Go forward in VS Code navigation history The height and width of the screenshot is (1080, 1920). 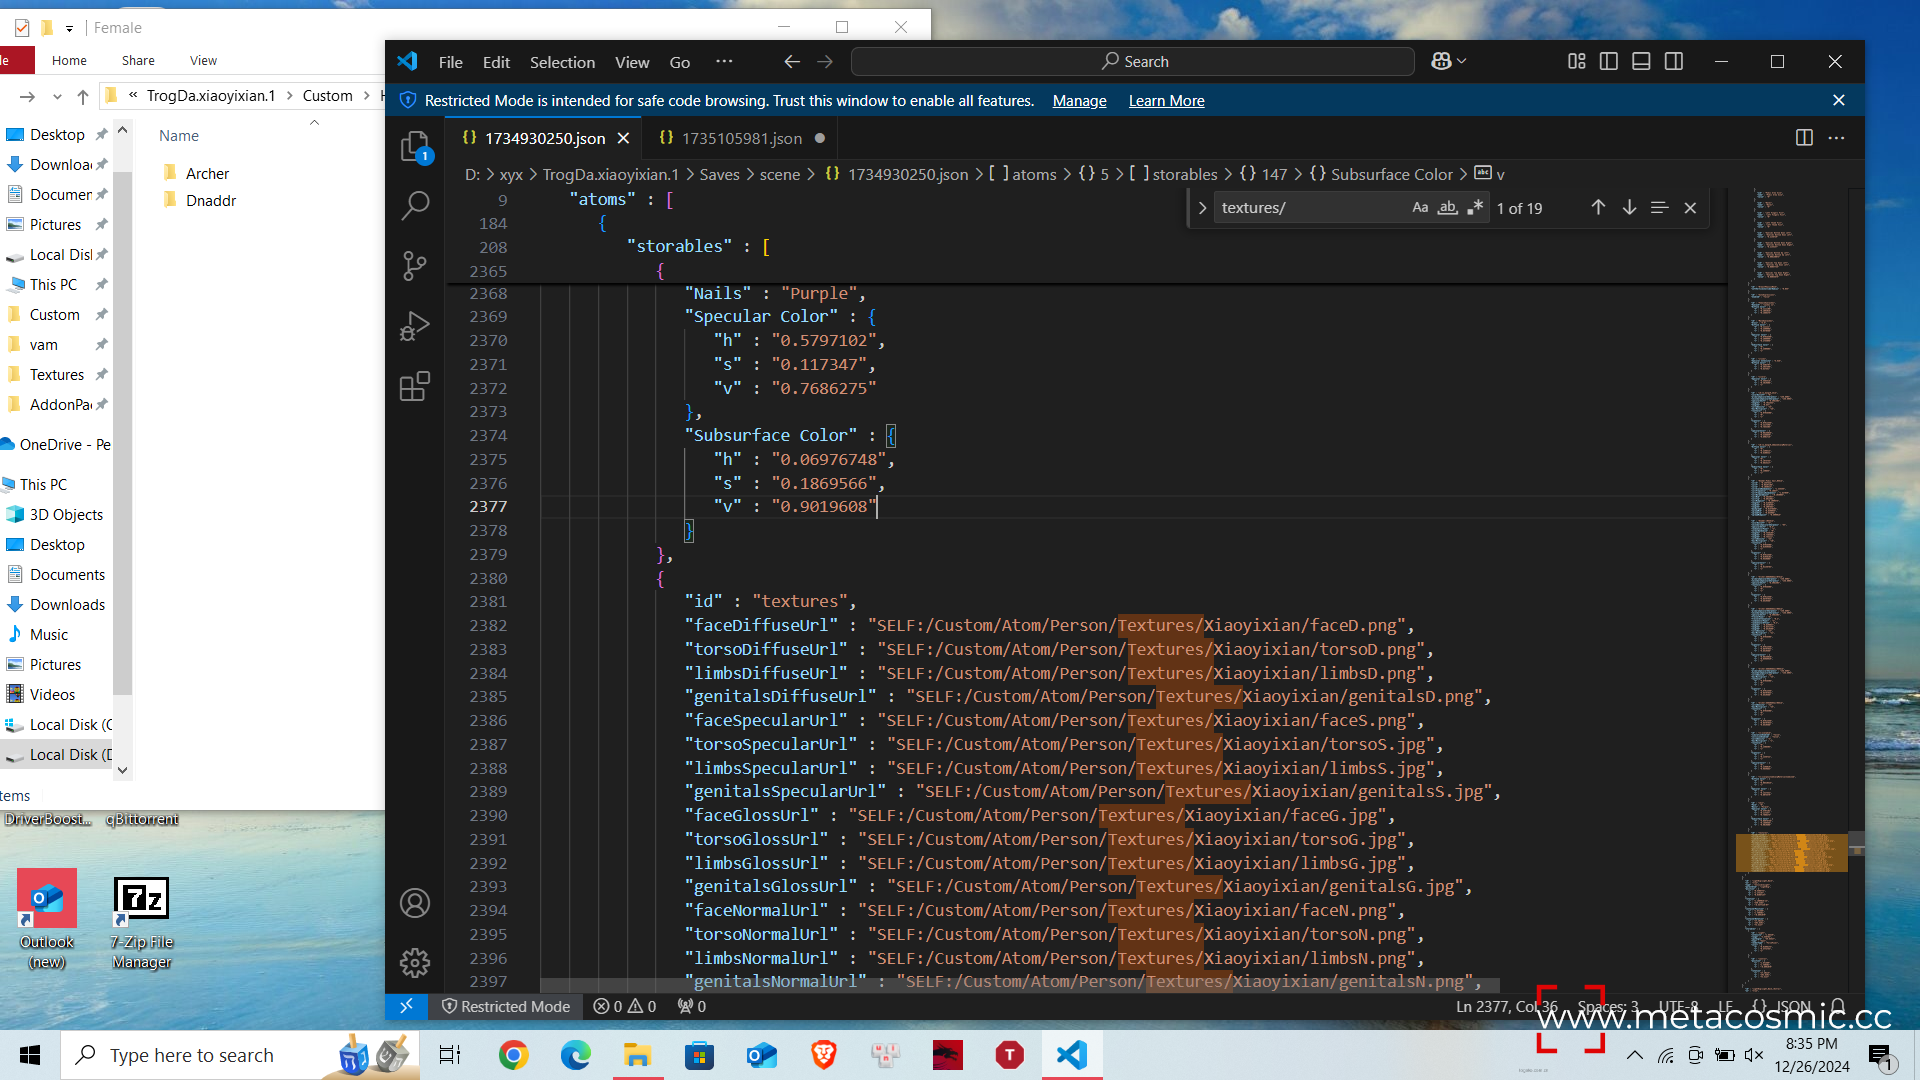tap(825, 62)
